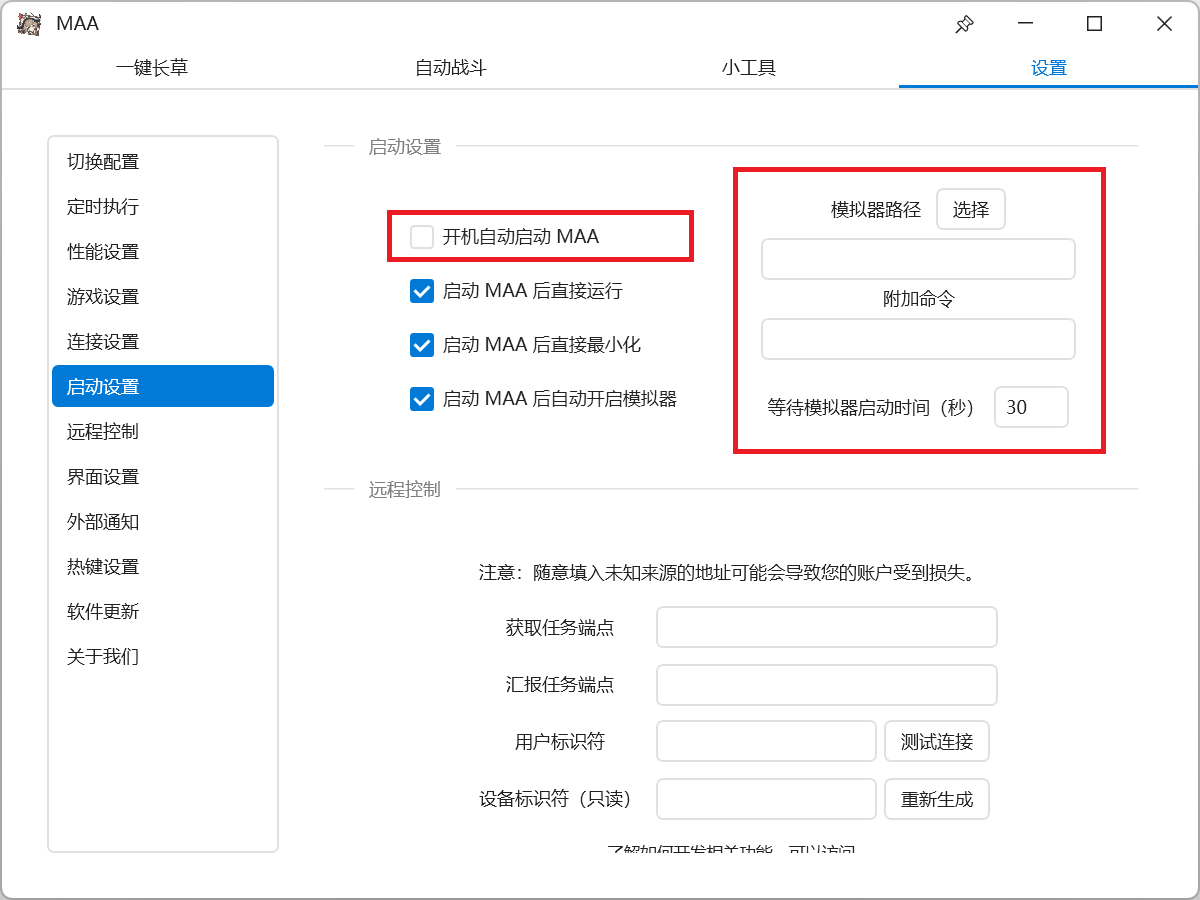The height and width of the screenshot is (900, 1200).
Task: Click the 获取任务端点 input field
Action: (826, 628)
